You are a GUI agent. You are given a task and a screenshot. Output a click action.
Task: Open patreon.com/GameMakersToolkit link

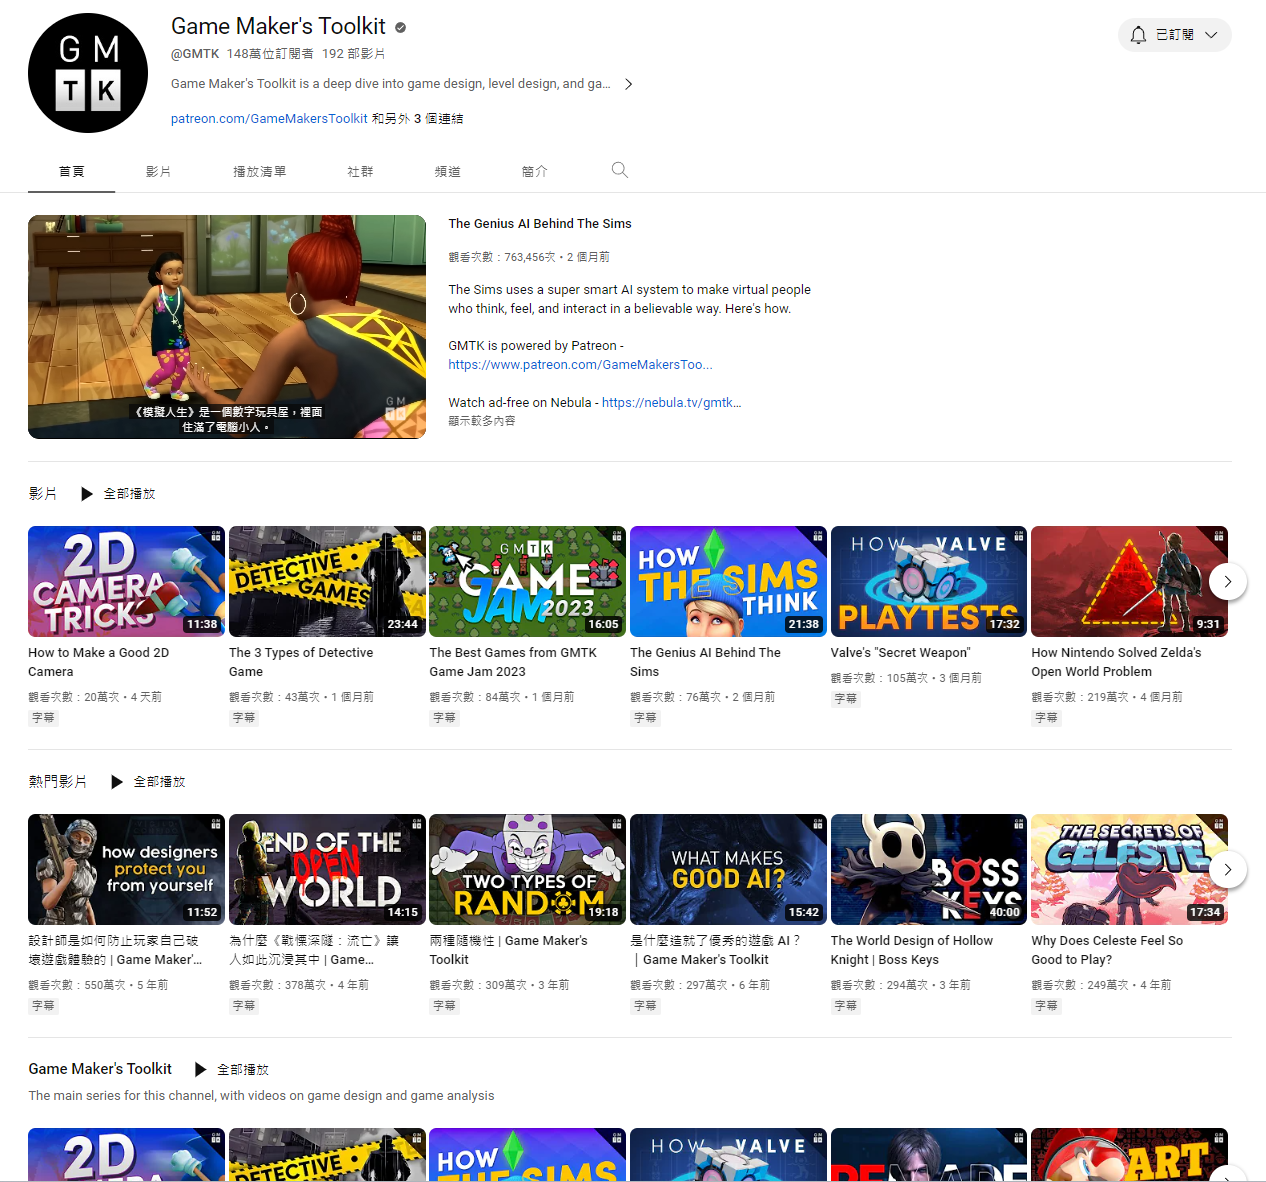point(269,118)
